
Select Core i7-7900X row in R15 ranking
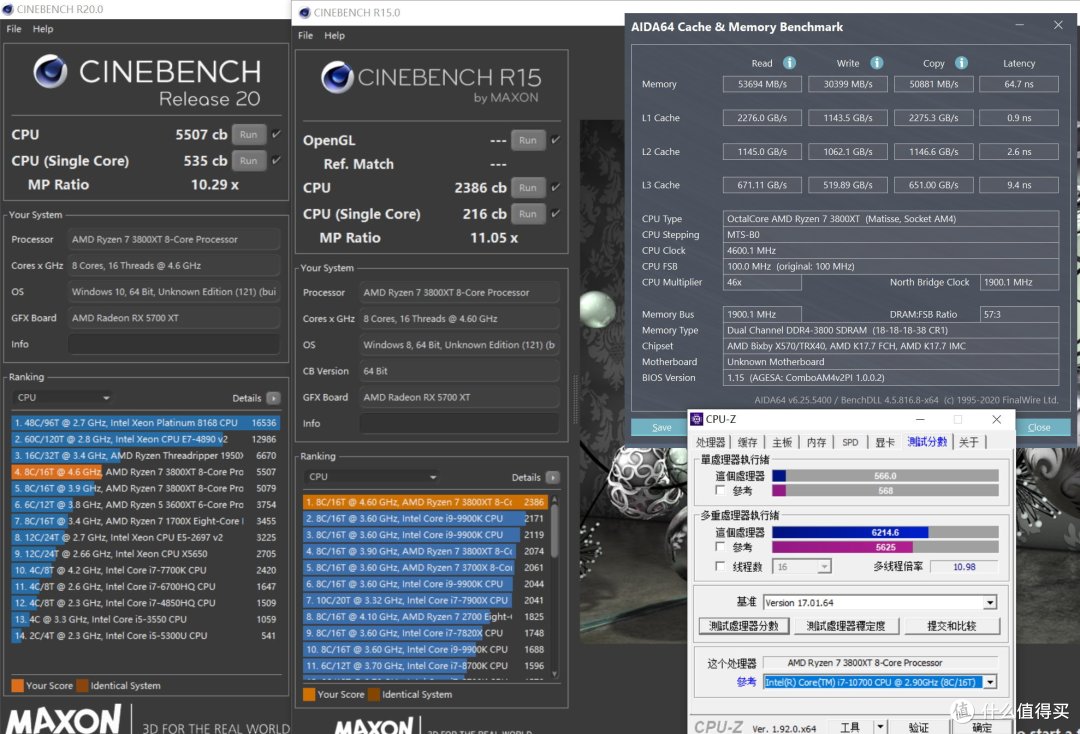(425, 600)
